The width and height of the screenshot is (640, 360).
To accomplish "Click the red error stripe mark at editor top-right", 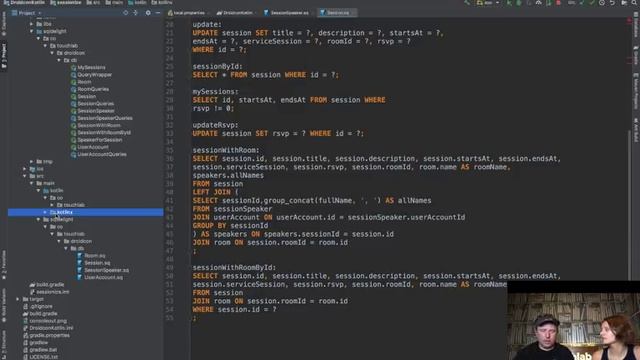I will [x=629, y=20].
